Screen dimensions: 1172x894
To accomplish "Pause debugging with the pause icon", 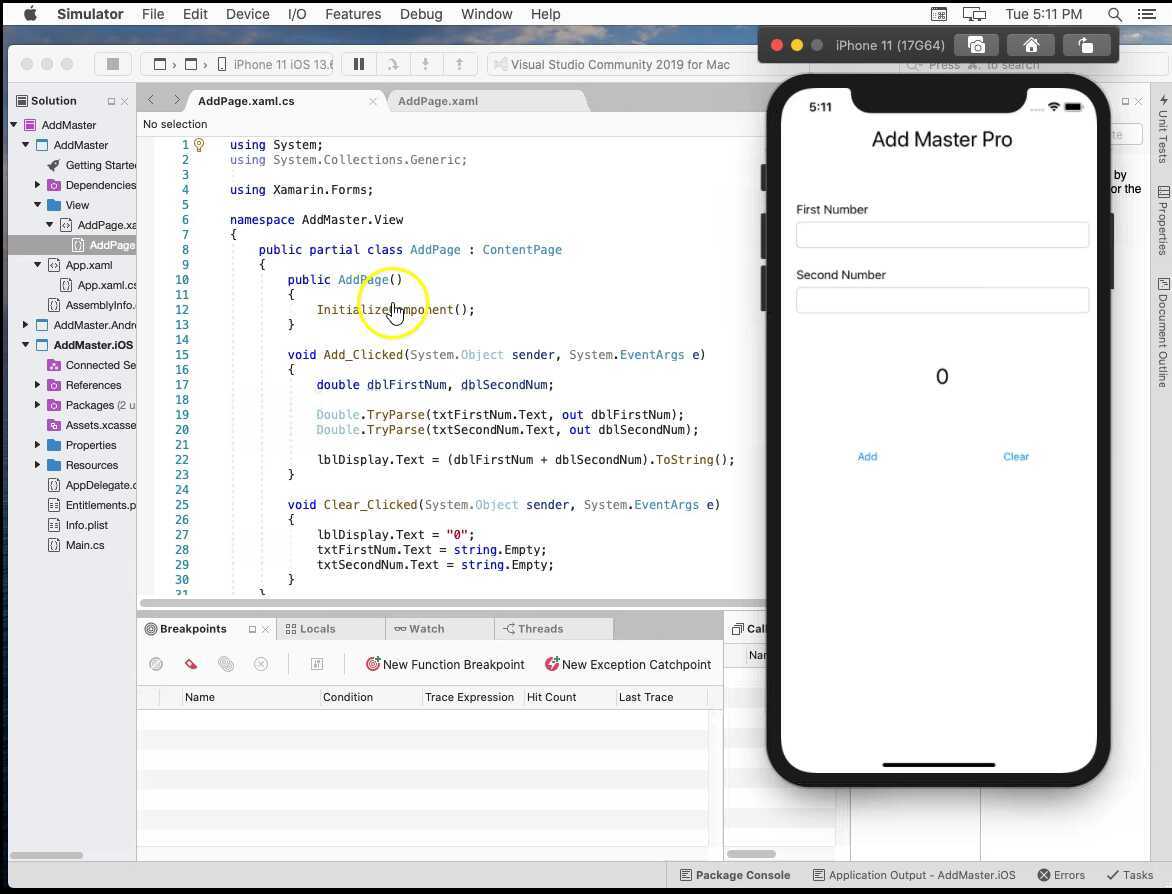I will (x=359, y=64).
